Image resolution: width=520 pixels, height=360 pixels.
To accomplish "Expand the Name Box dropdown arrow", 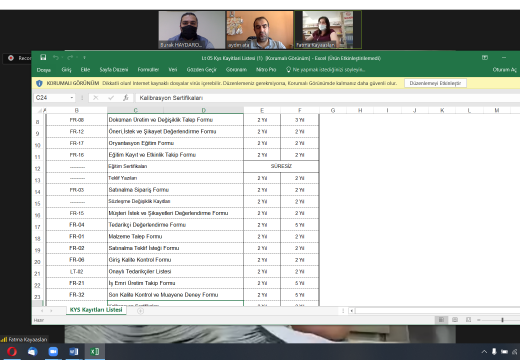I will click(72, 98).
